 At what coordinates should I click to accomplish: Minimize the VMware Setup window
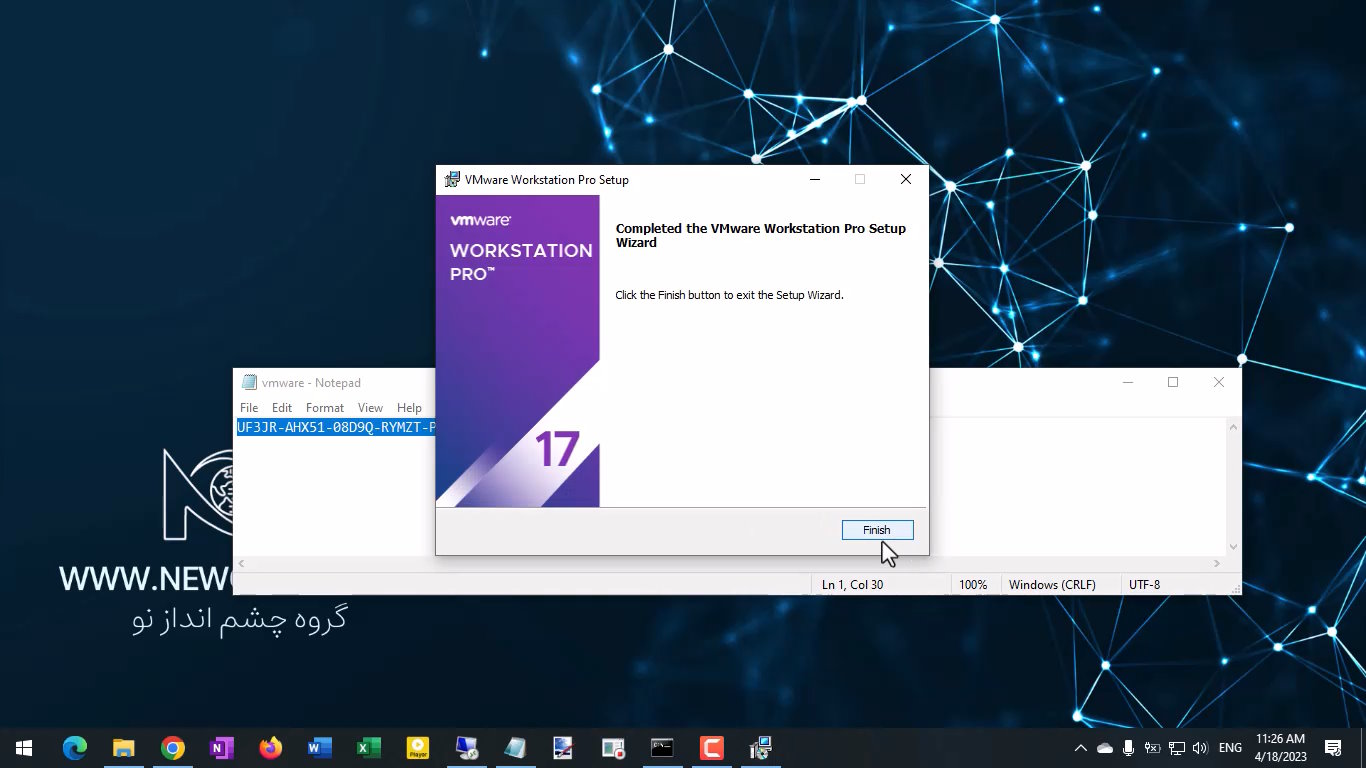[815, 180]
